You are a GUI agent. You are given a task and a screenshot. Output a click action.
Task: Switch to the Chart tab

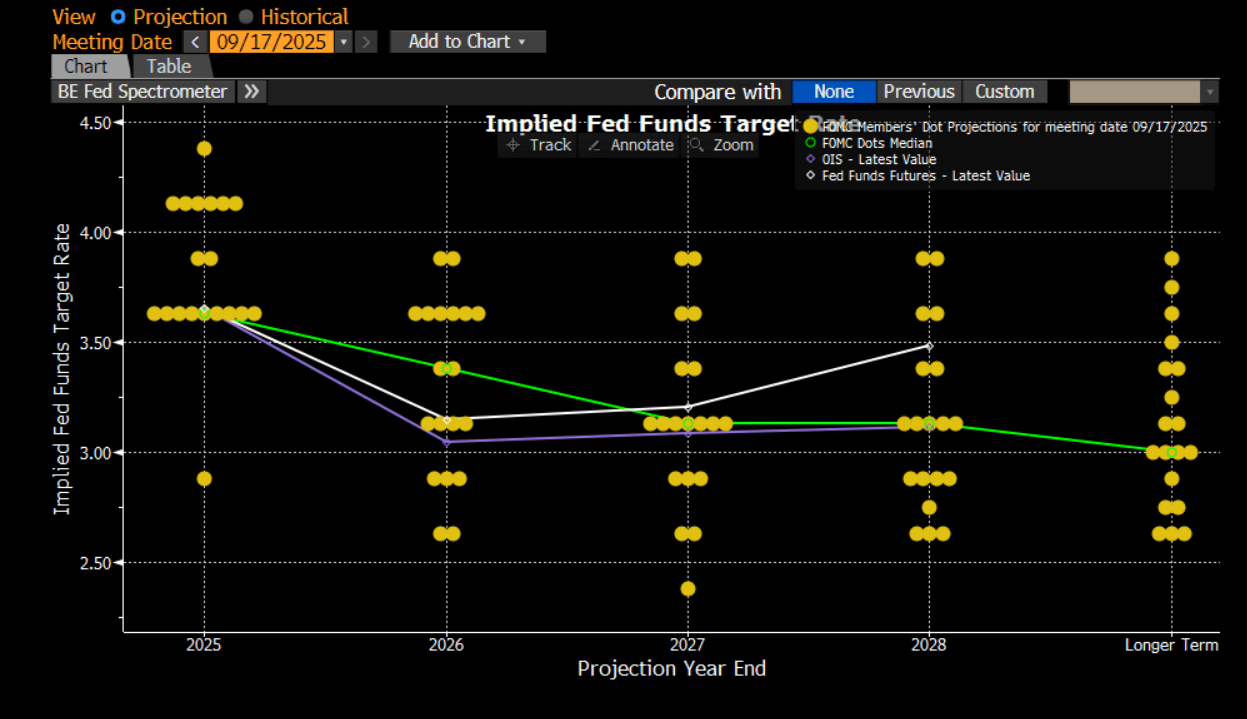coord(86,66)
